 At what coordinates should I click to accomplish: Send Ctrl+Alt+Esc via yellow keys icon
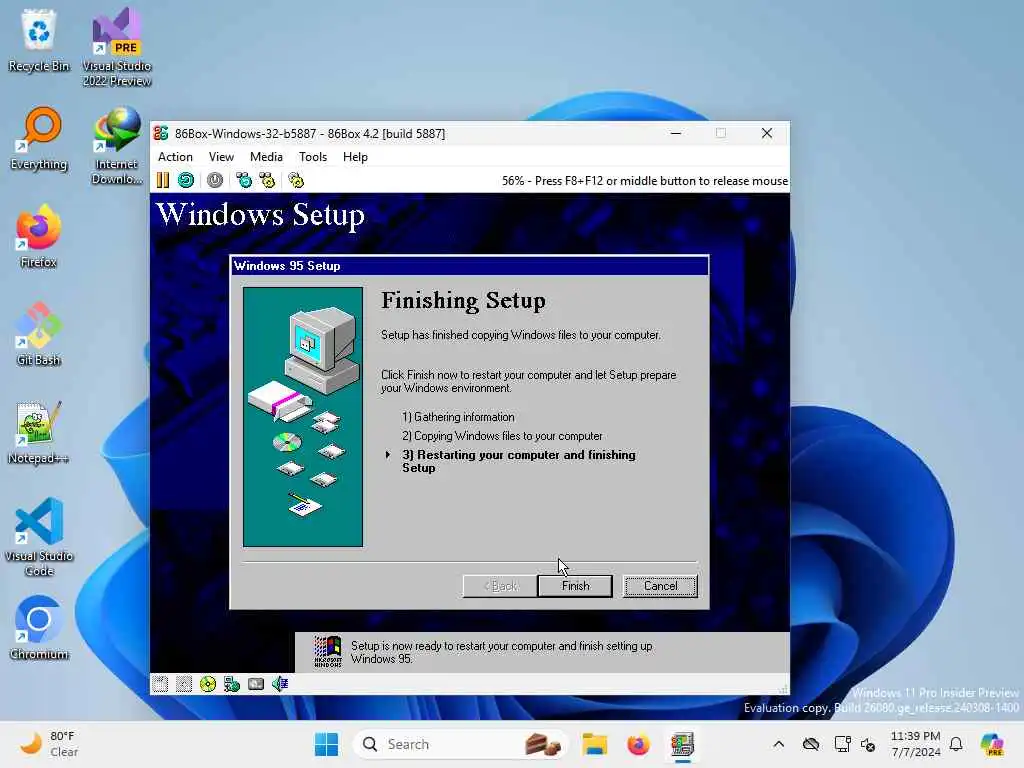pyautogui.click(x=267, y=180)
